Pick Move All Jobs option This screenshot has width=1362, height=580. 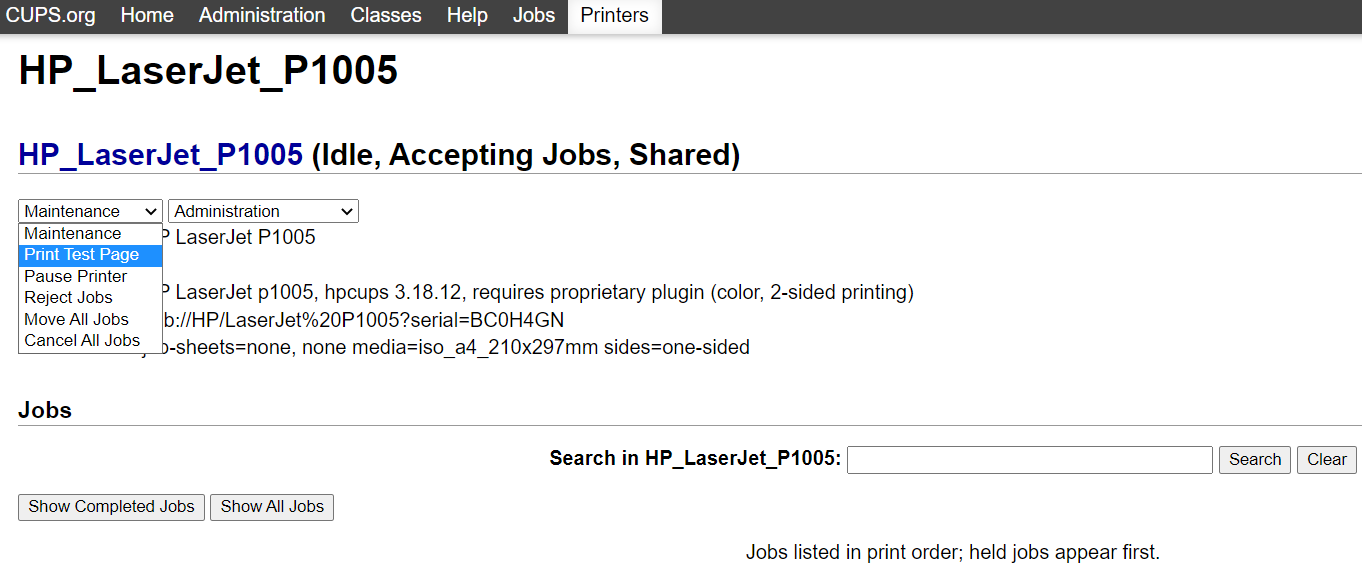[x=77, y=320]
